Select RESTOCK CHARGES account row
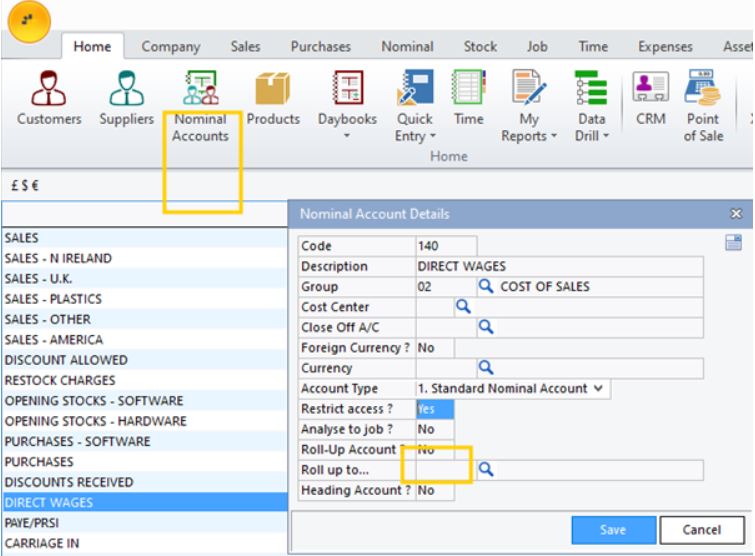 tap(144, 380)
